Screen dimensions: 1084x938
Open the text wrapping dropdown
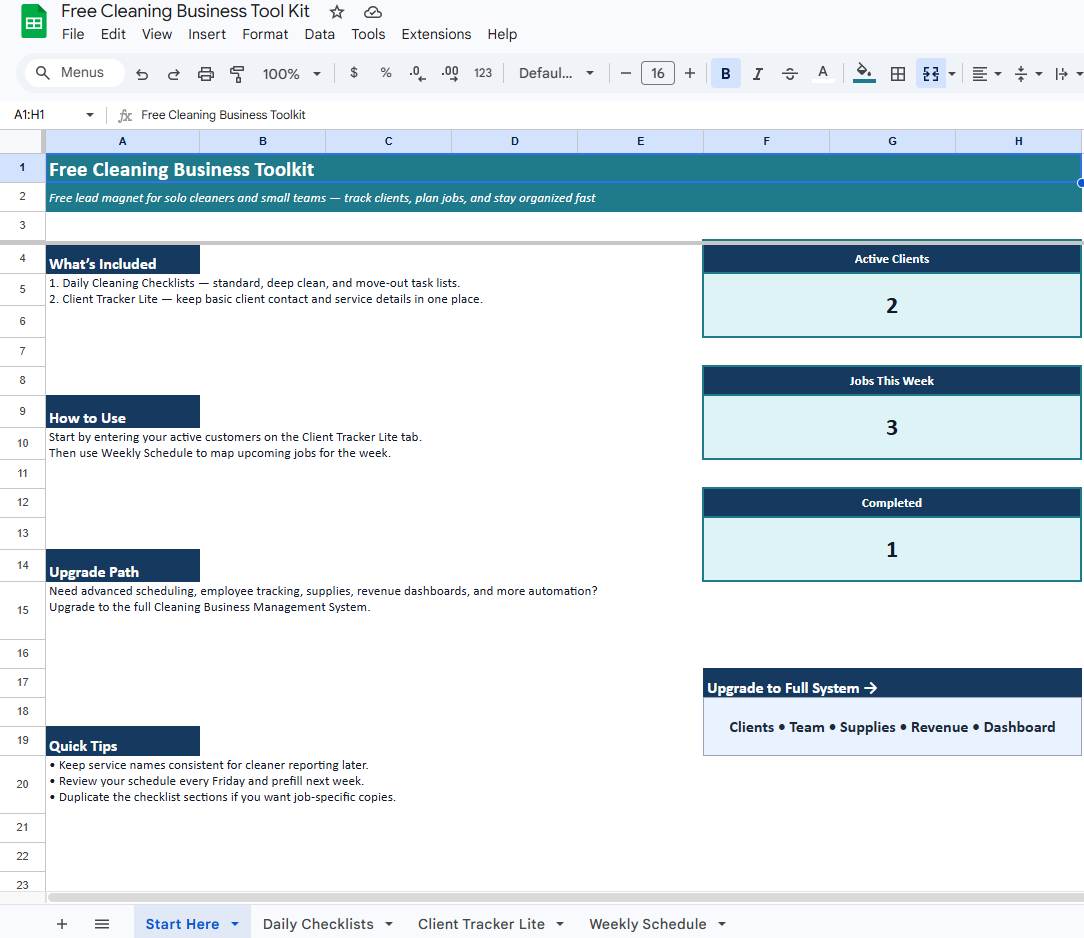tap(1067, 74)
